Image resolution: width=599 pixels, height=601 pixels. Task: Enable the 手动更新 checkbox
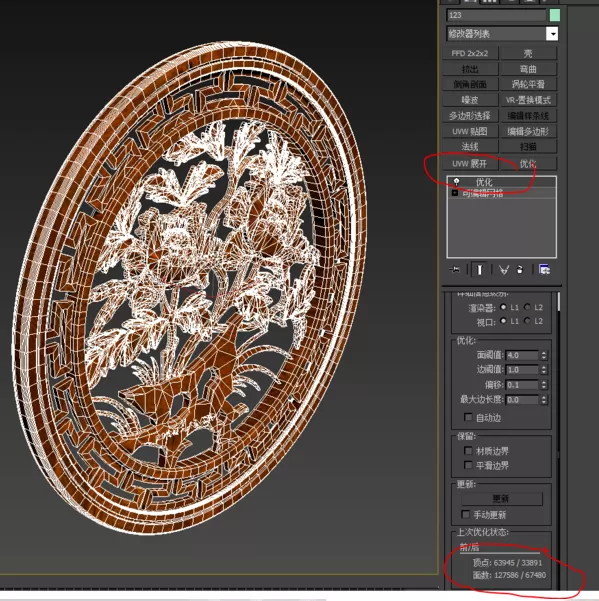(466, 514)
